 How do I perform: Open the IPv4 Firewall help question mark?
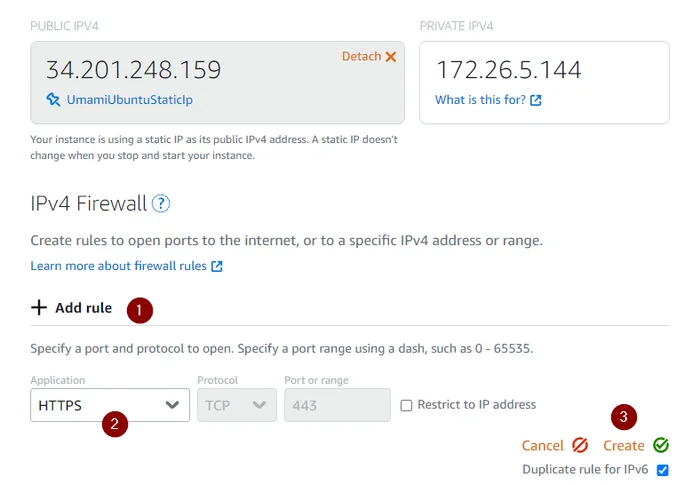coord(161,204)
